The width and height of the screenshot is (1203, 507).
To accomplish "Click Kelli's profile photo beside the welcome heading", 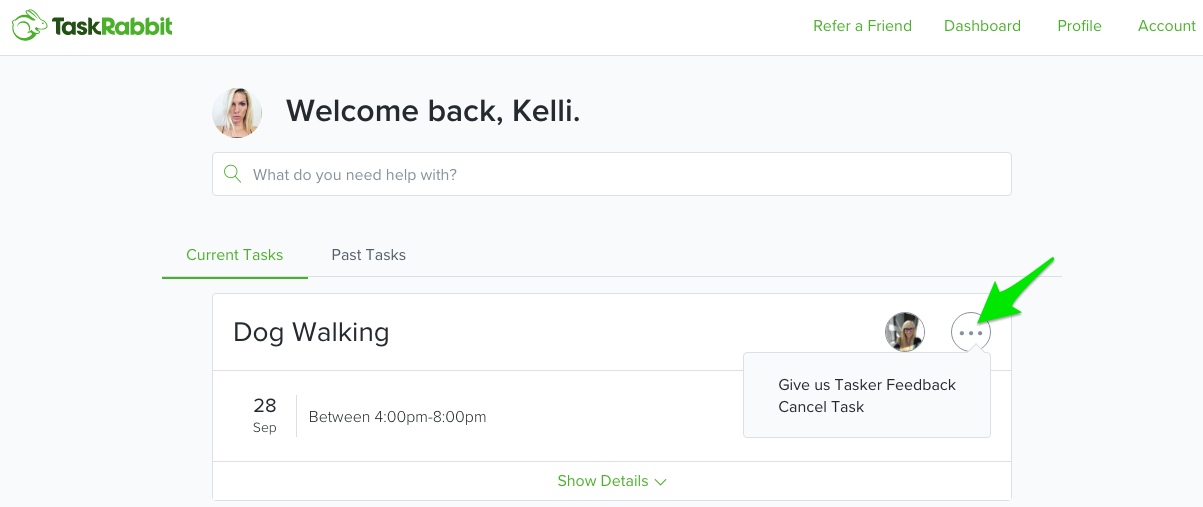I will click(x=237, y=112).
